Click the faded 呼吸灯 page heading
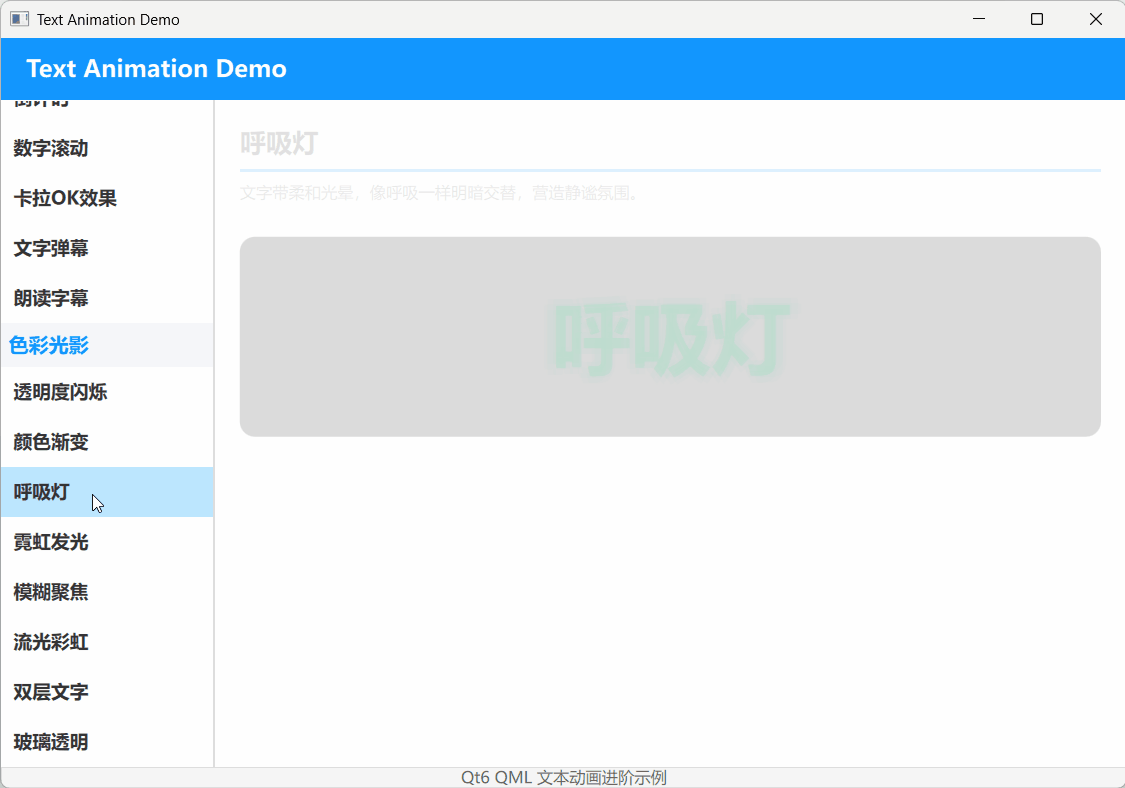 click(279, 144)
